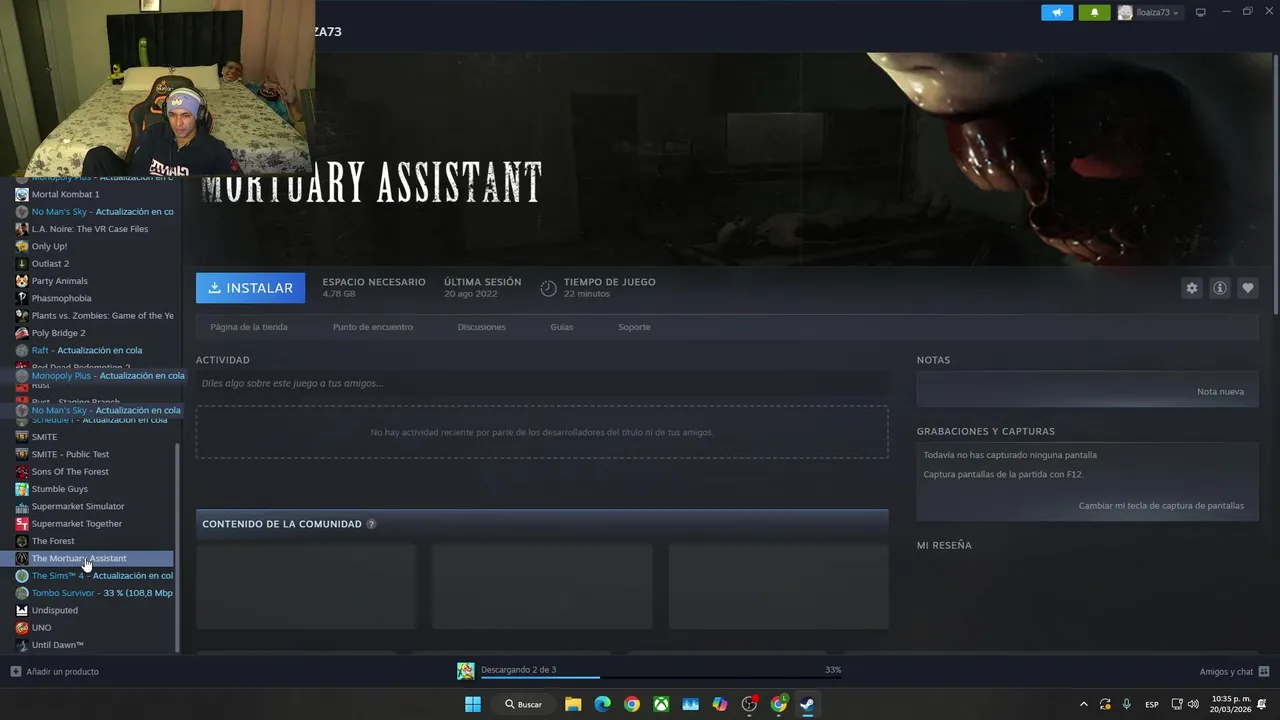Screen dimensions: 1280x720
Task: Click the blue INSTALAR button
Action: (251, 288)
